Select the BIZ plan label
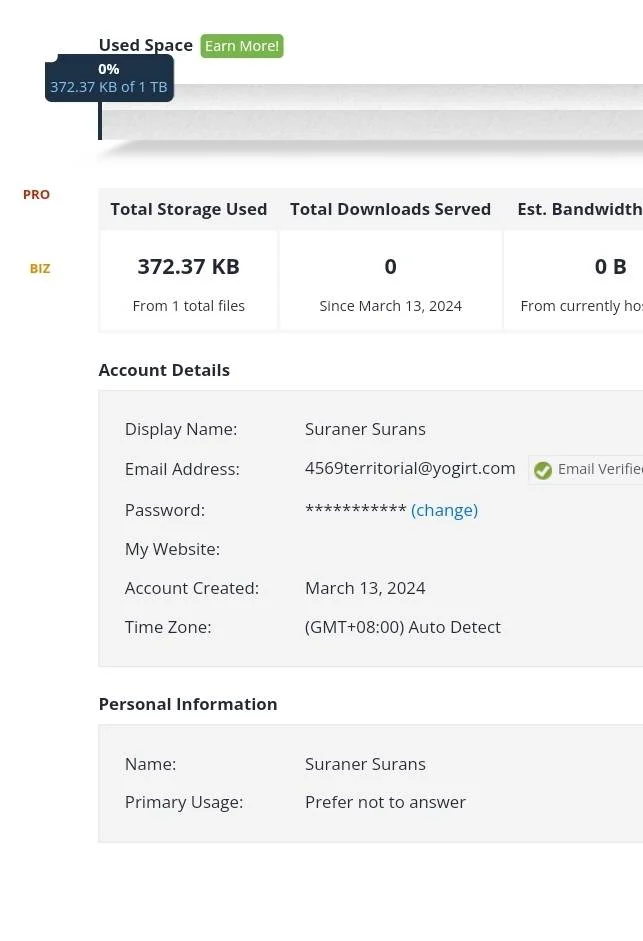643x941 pixels. (40, 268)
